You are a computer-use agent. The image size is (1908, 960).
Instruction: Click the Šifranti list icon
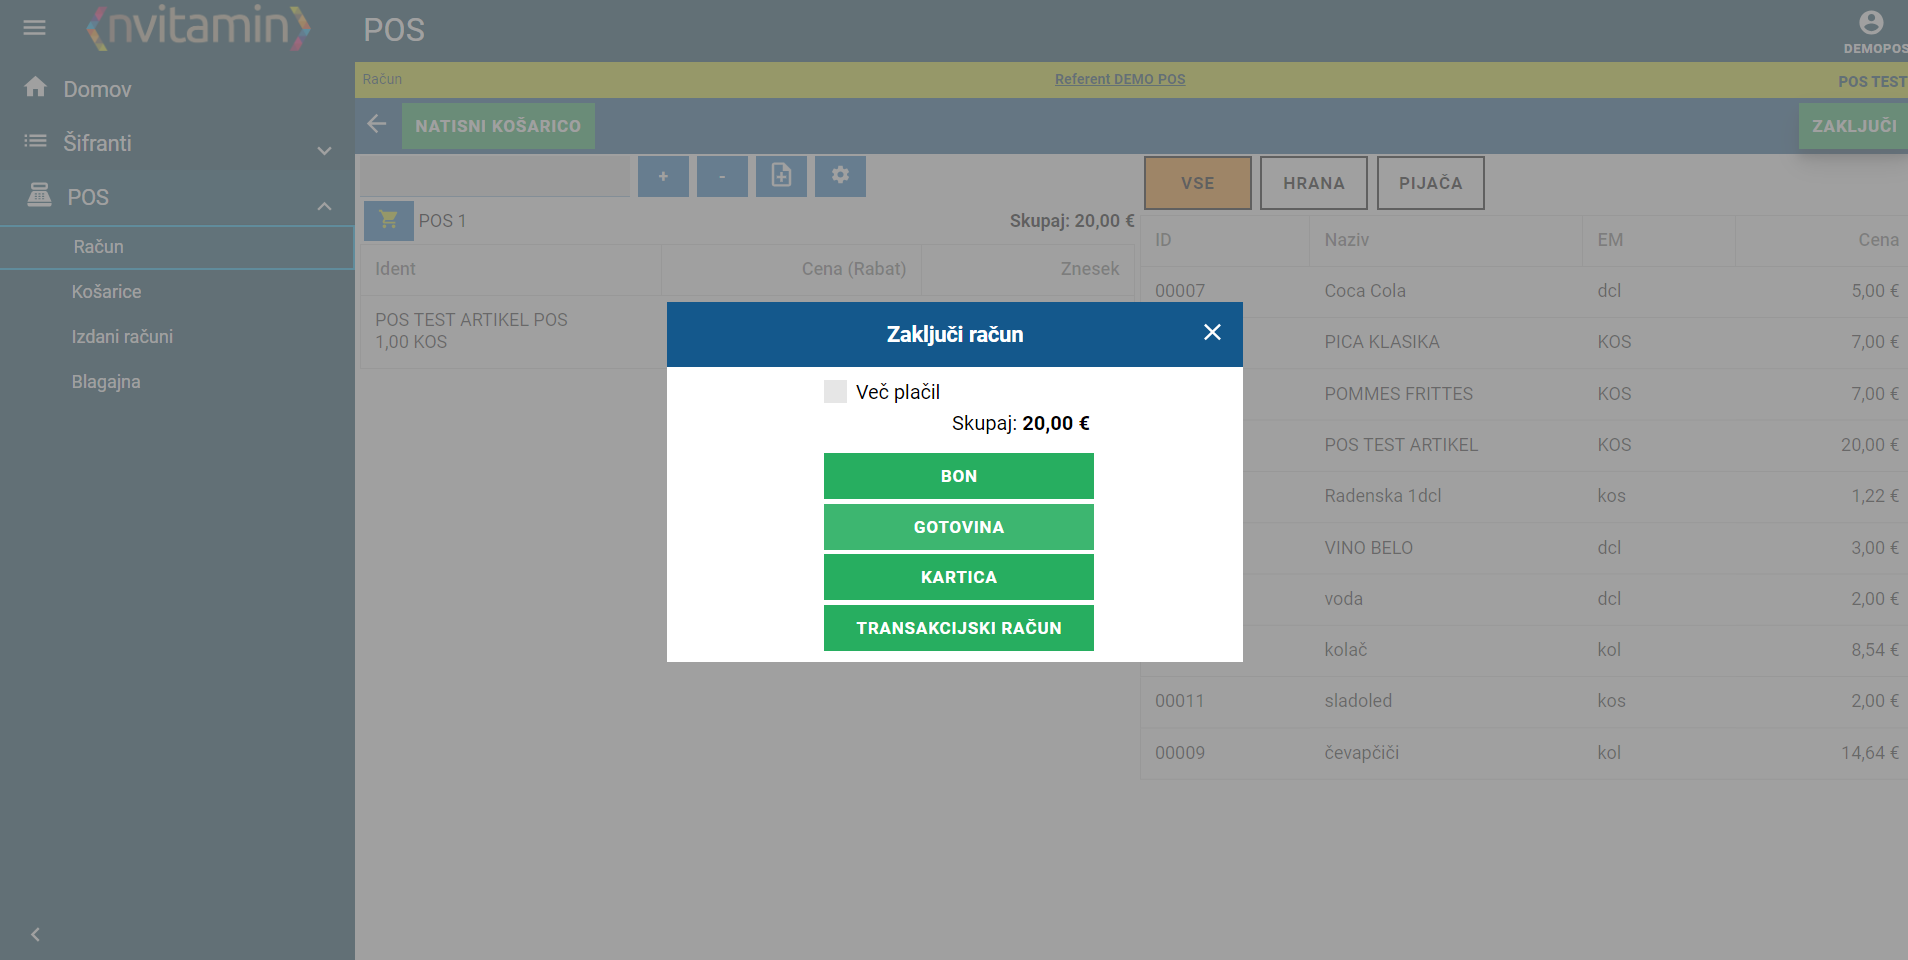click(x=36, y=141)
